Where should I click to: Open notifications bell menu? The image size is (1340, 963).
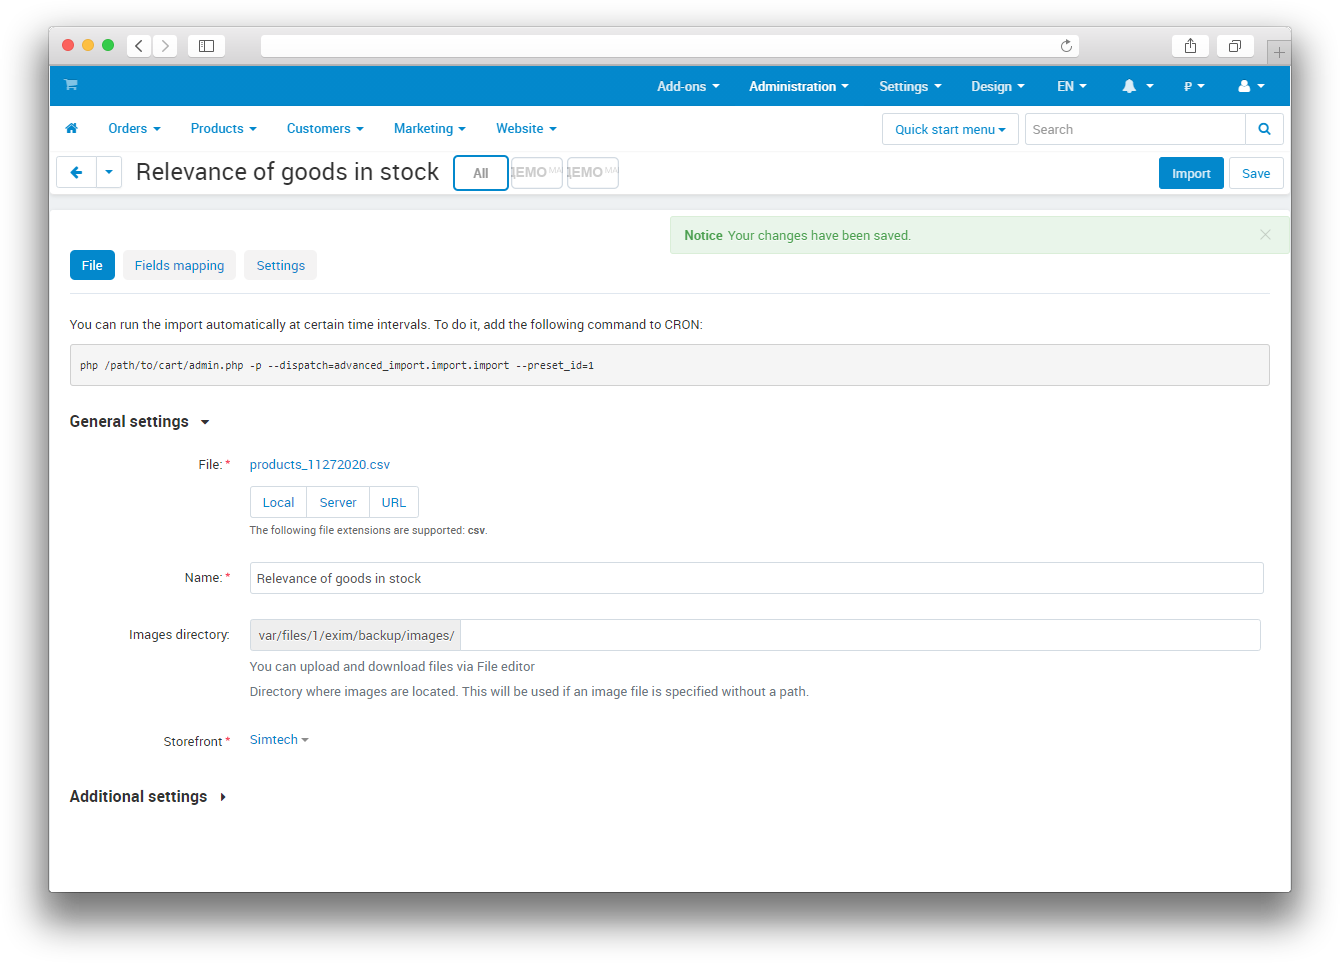coord(1137,87)
